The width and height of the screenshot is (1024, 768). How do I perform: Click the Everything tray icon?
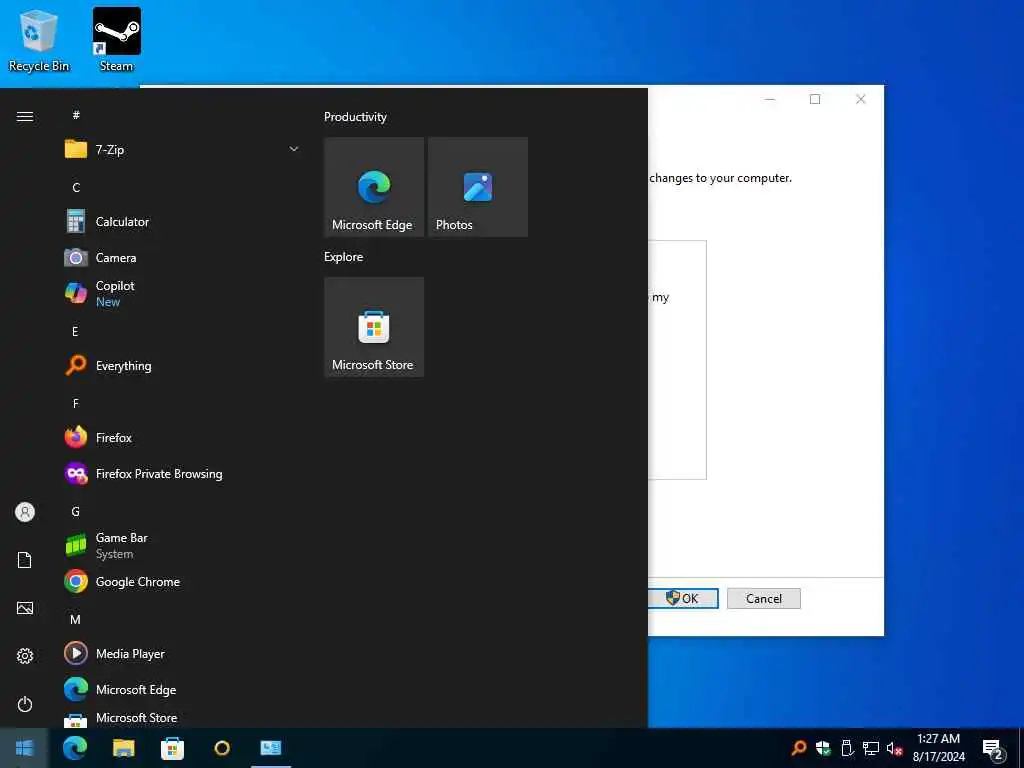coord(798,748)
